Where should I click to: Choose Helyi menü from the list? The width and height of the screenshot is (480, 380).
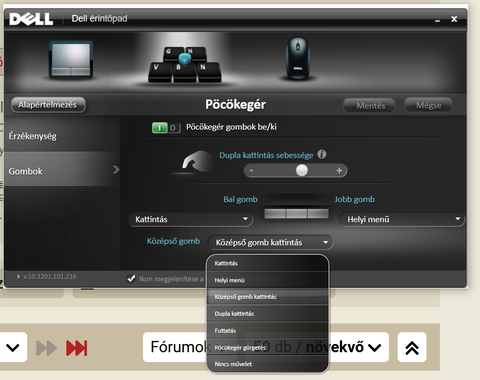click(x=268, y=280)
